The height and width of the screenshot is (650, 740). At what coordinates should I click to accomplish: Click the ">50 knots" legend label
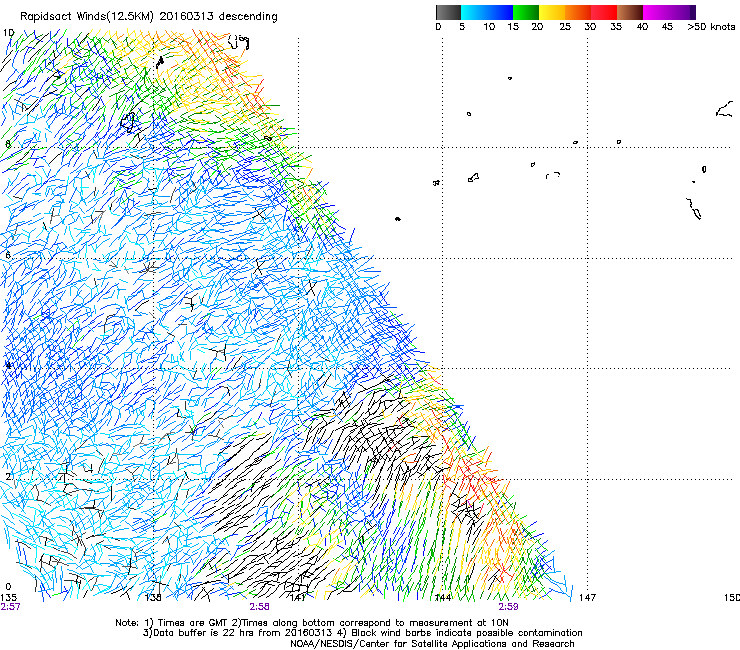point(711,27)
